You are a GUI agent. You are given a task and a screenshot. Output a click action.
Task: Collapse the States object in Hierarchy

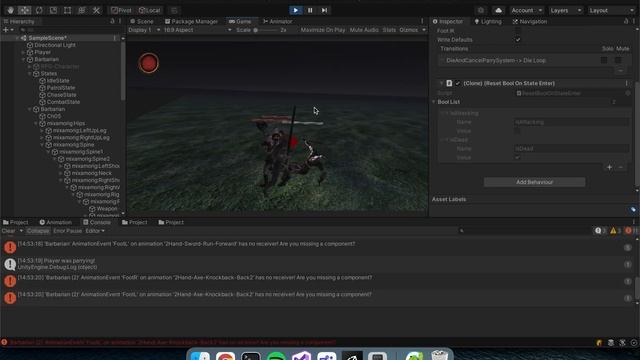(29, 74)
